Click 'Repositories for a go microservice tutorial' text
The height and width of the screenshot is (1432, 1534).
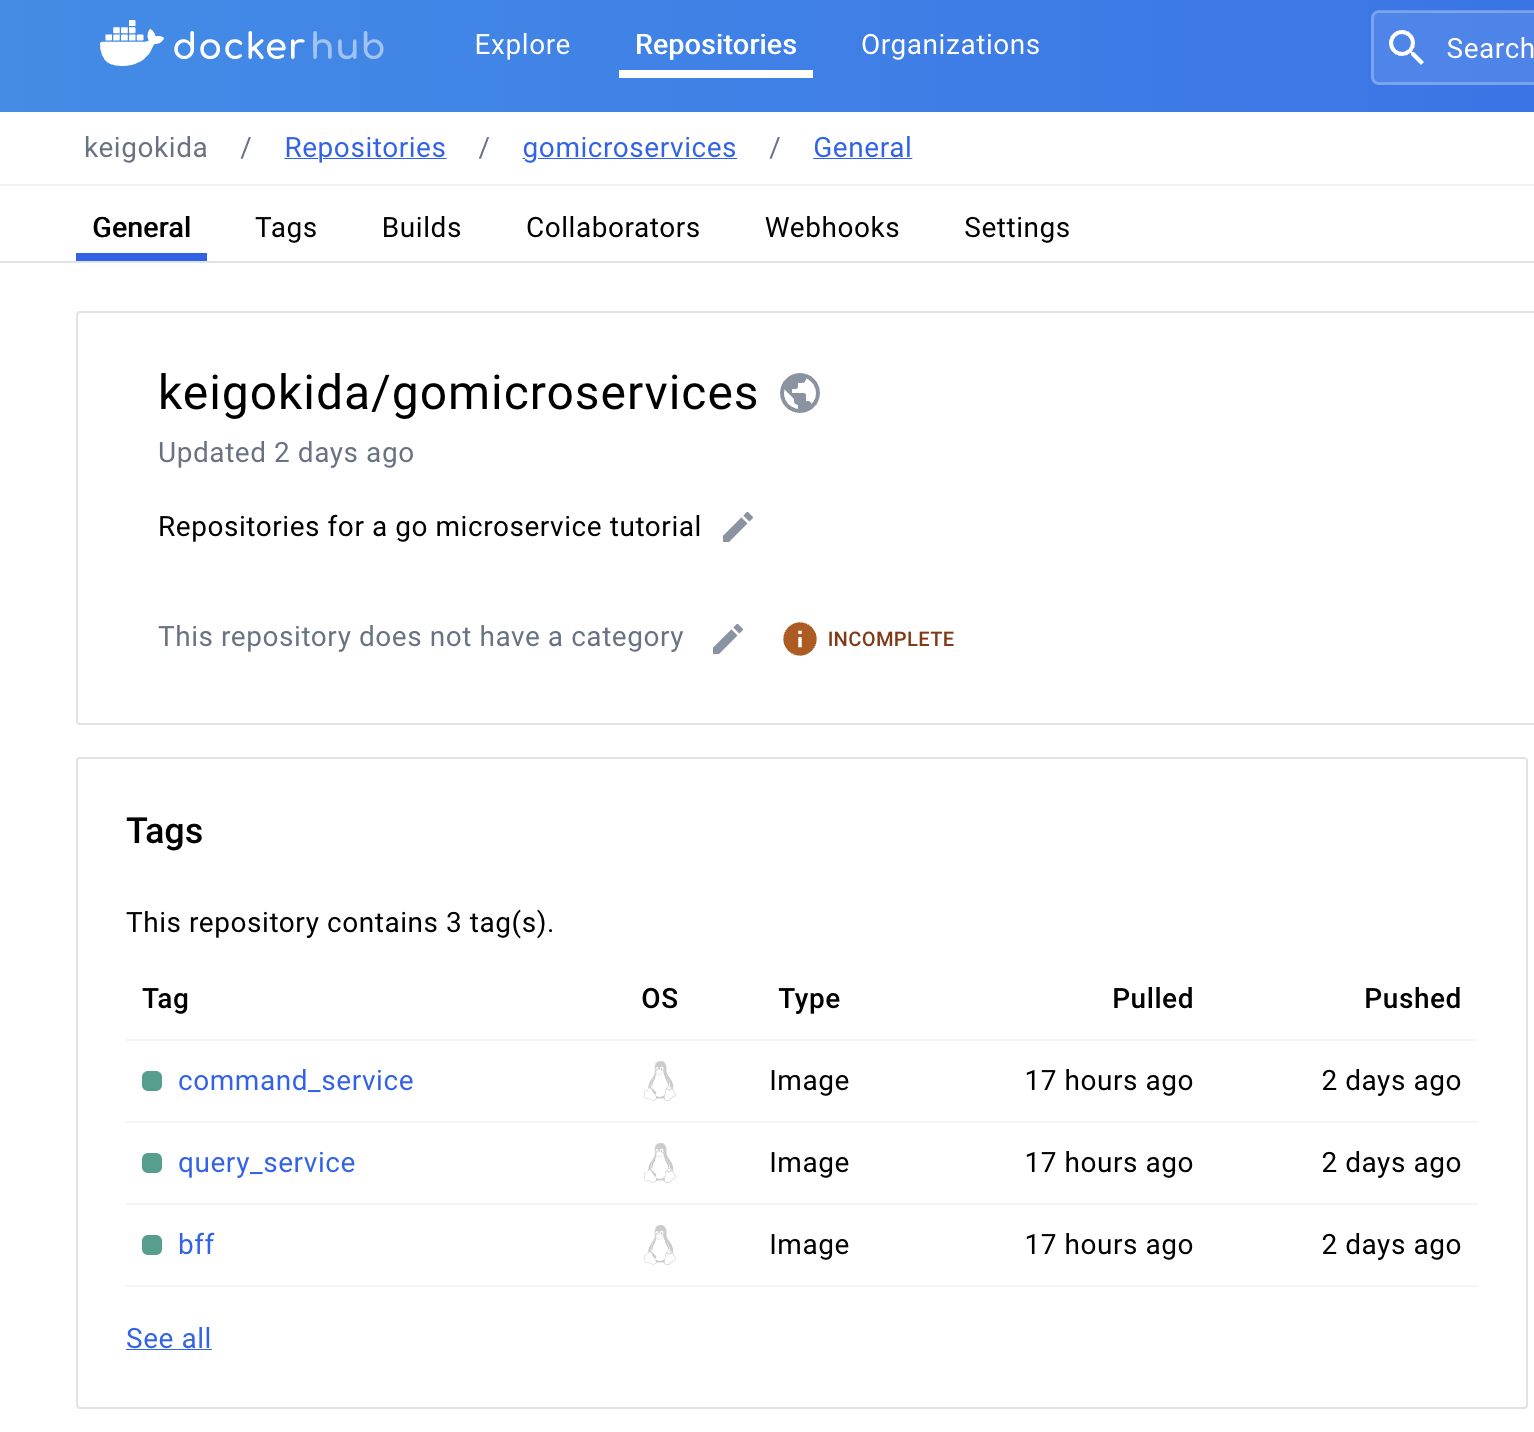point(430,527)
